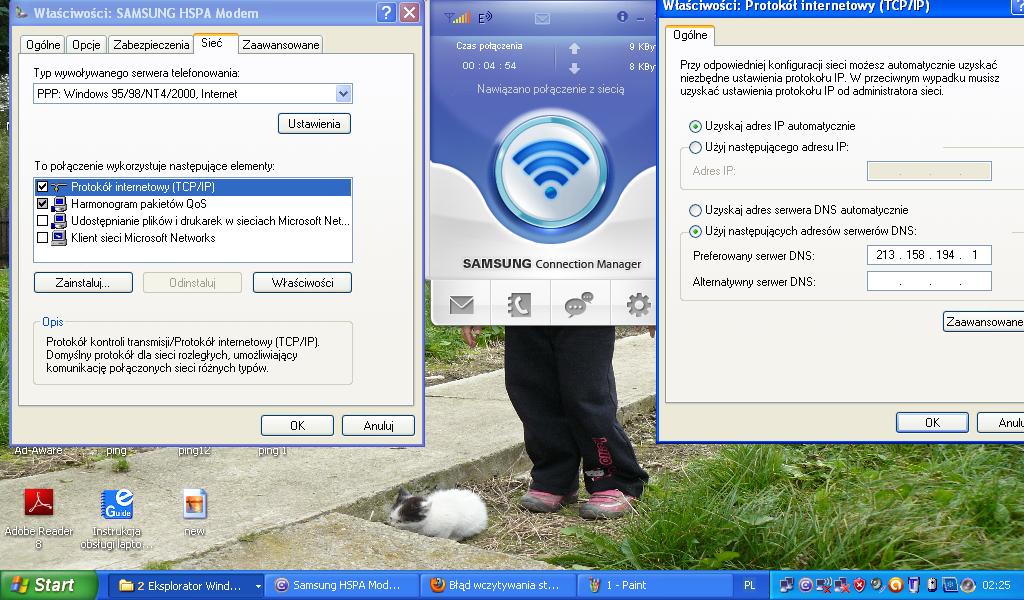Switch to the Ogólne tab in HSPA Modem
The height and width of the screenshot is (600, 1024).
click(x=43, y=44)
